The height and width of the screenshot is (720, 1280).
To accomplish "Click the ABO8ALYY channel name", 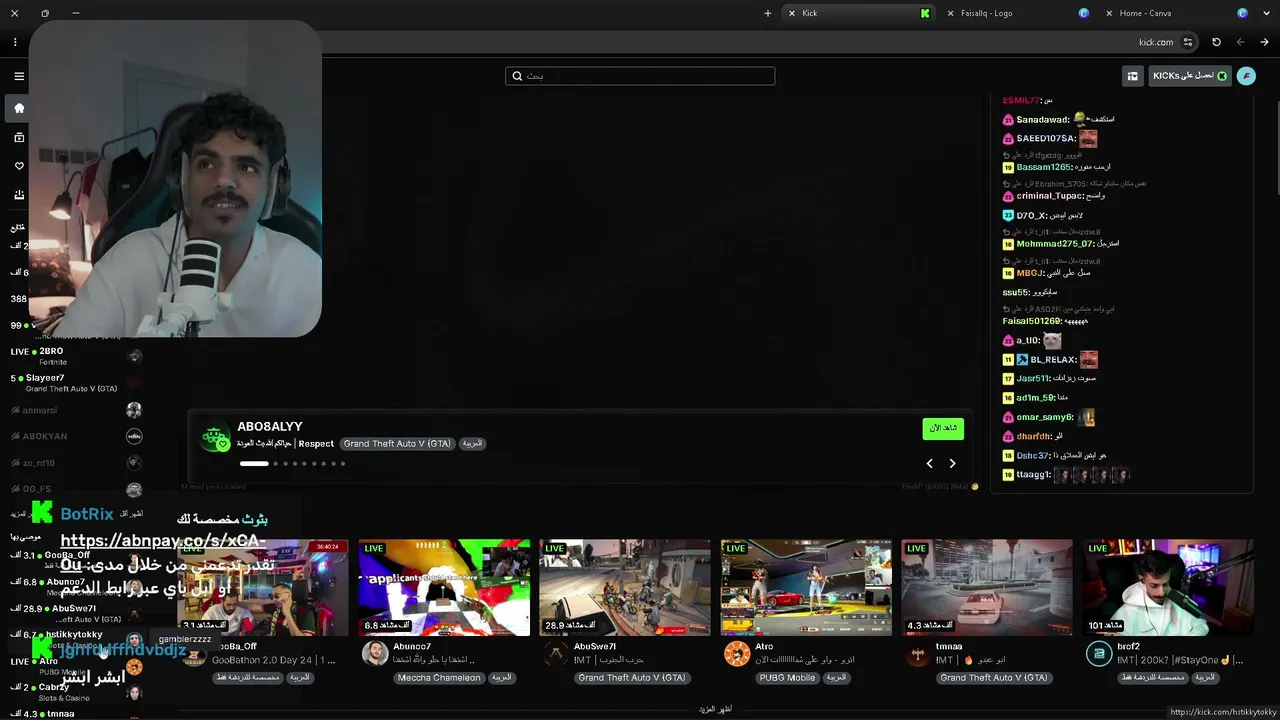I will click(x=270, y=427).
